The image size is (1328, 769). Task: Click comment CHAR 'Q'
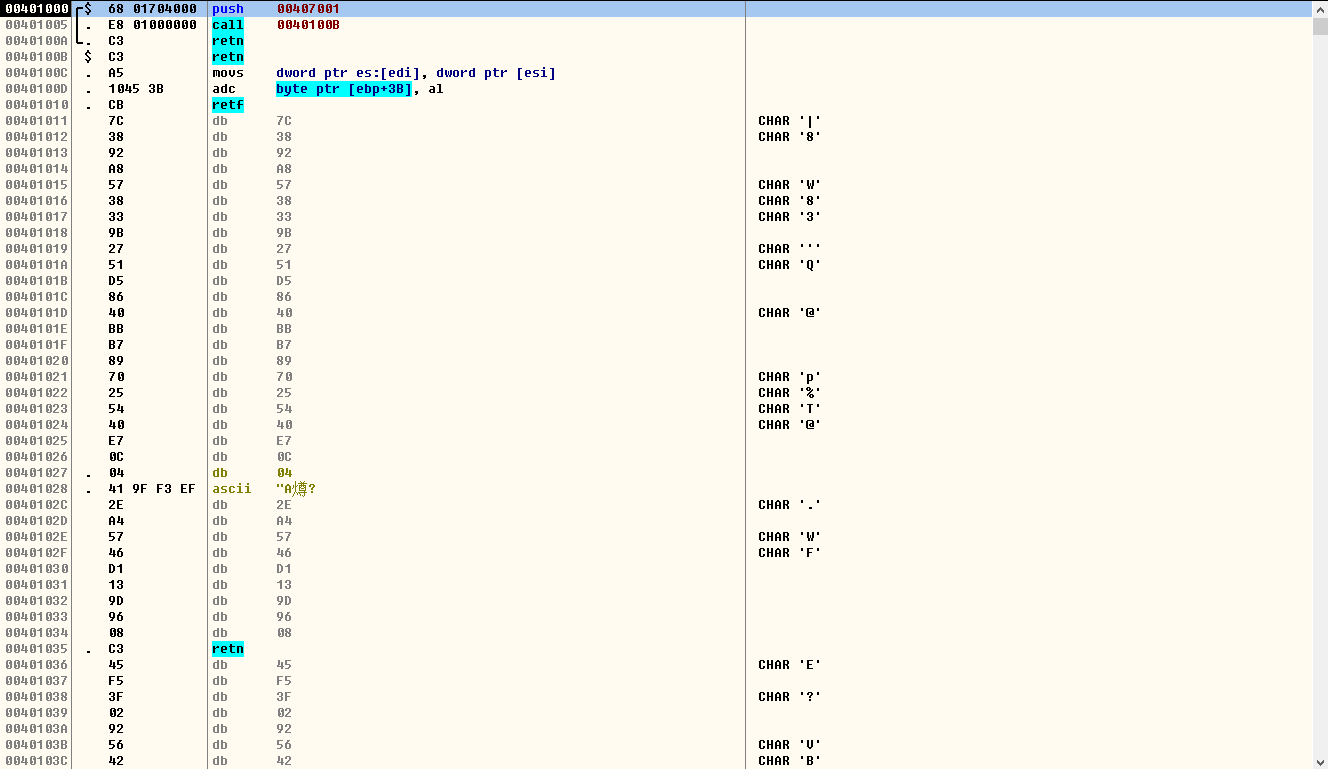coord(789,265)
